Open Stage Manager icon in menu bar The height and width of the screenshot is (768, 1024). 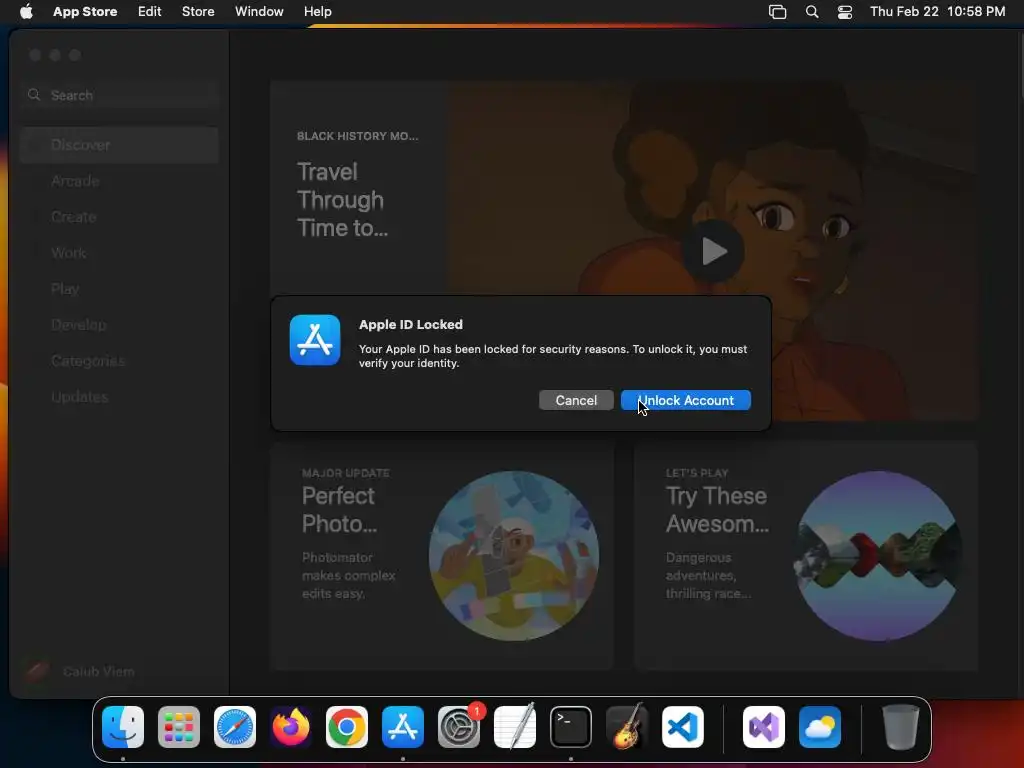(777, 12)
